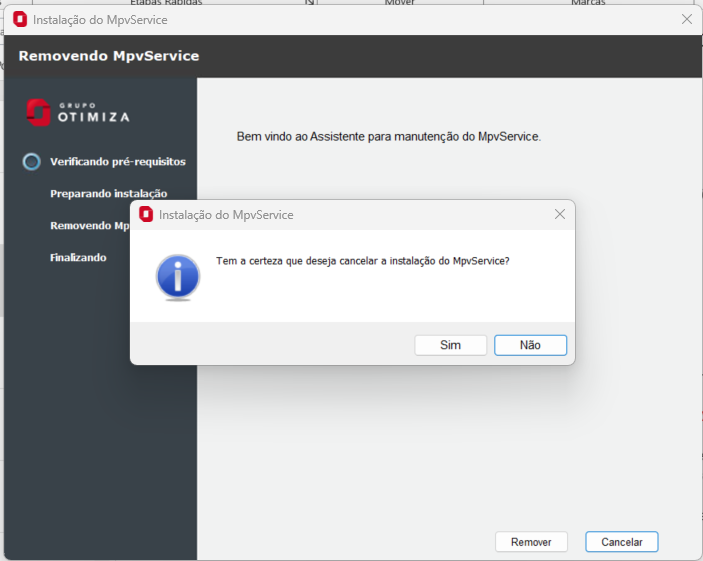Click the spinner beside Verificando pré-requisitos
This screenshot has width=703, height=561.
click(32, 161)
